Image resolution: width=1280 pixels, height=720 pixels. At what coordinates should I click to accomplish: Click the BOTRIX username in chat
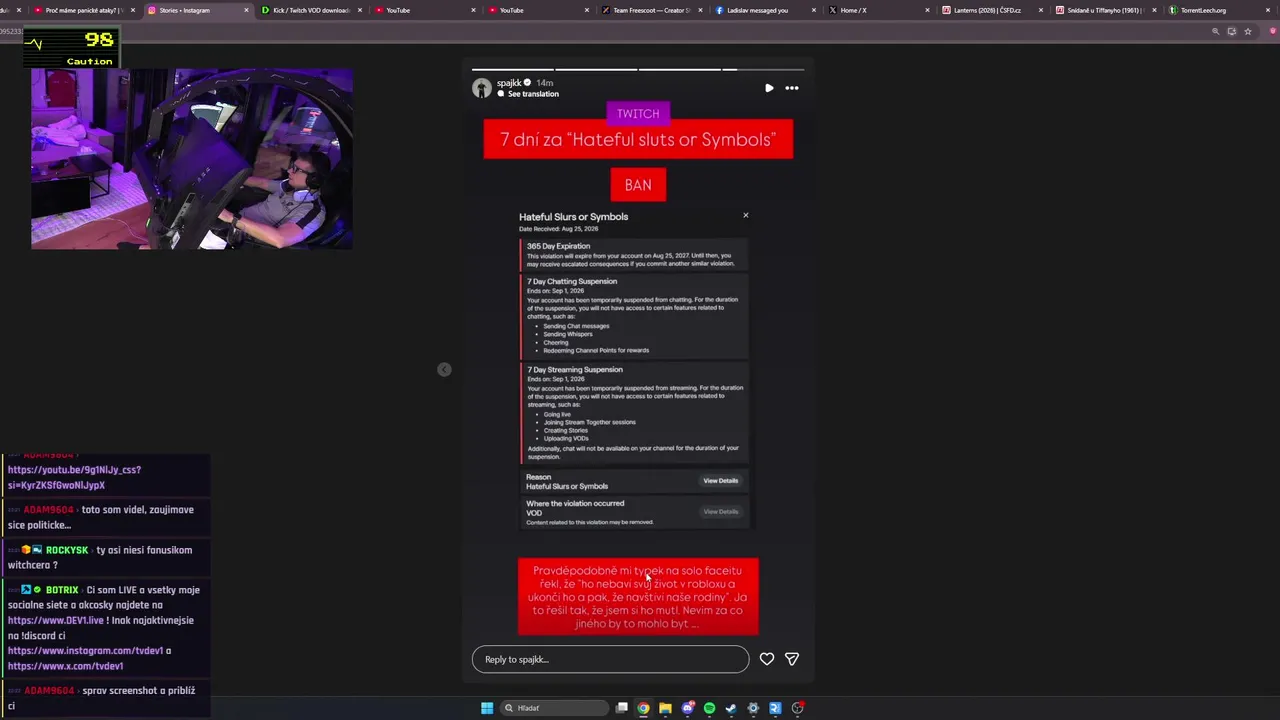pos(63,590)
